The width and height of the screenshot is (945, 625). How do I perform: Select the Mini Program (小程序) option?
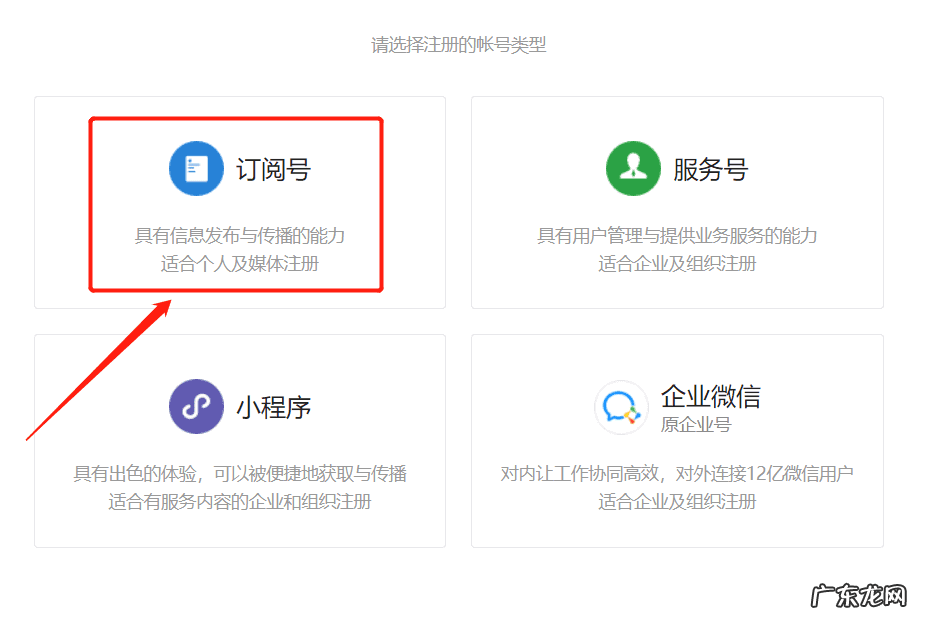pyautogui.click(x=238, y=440)
